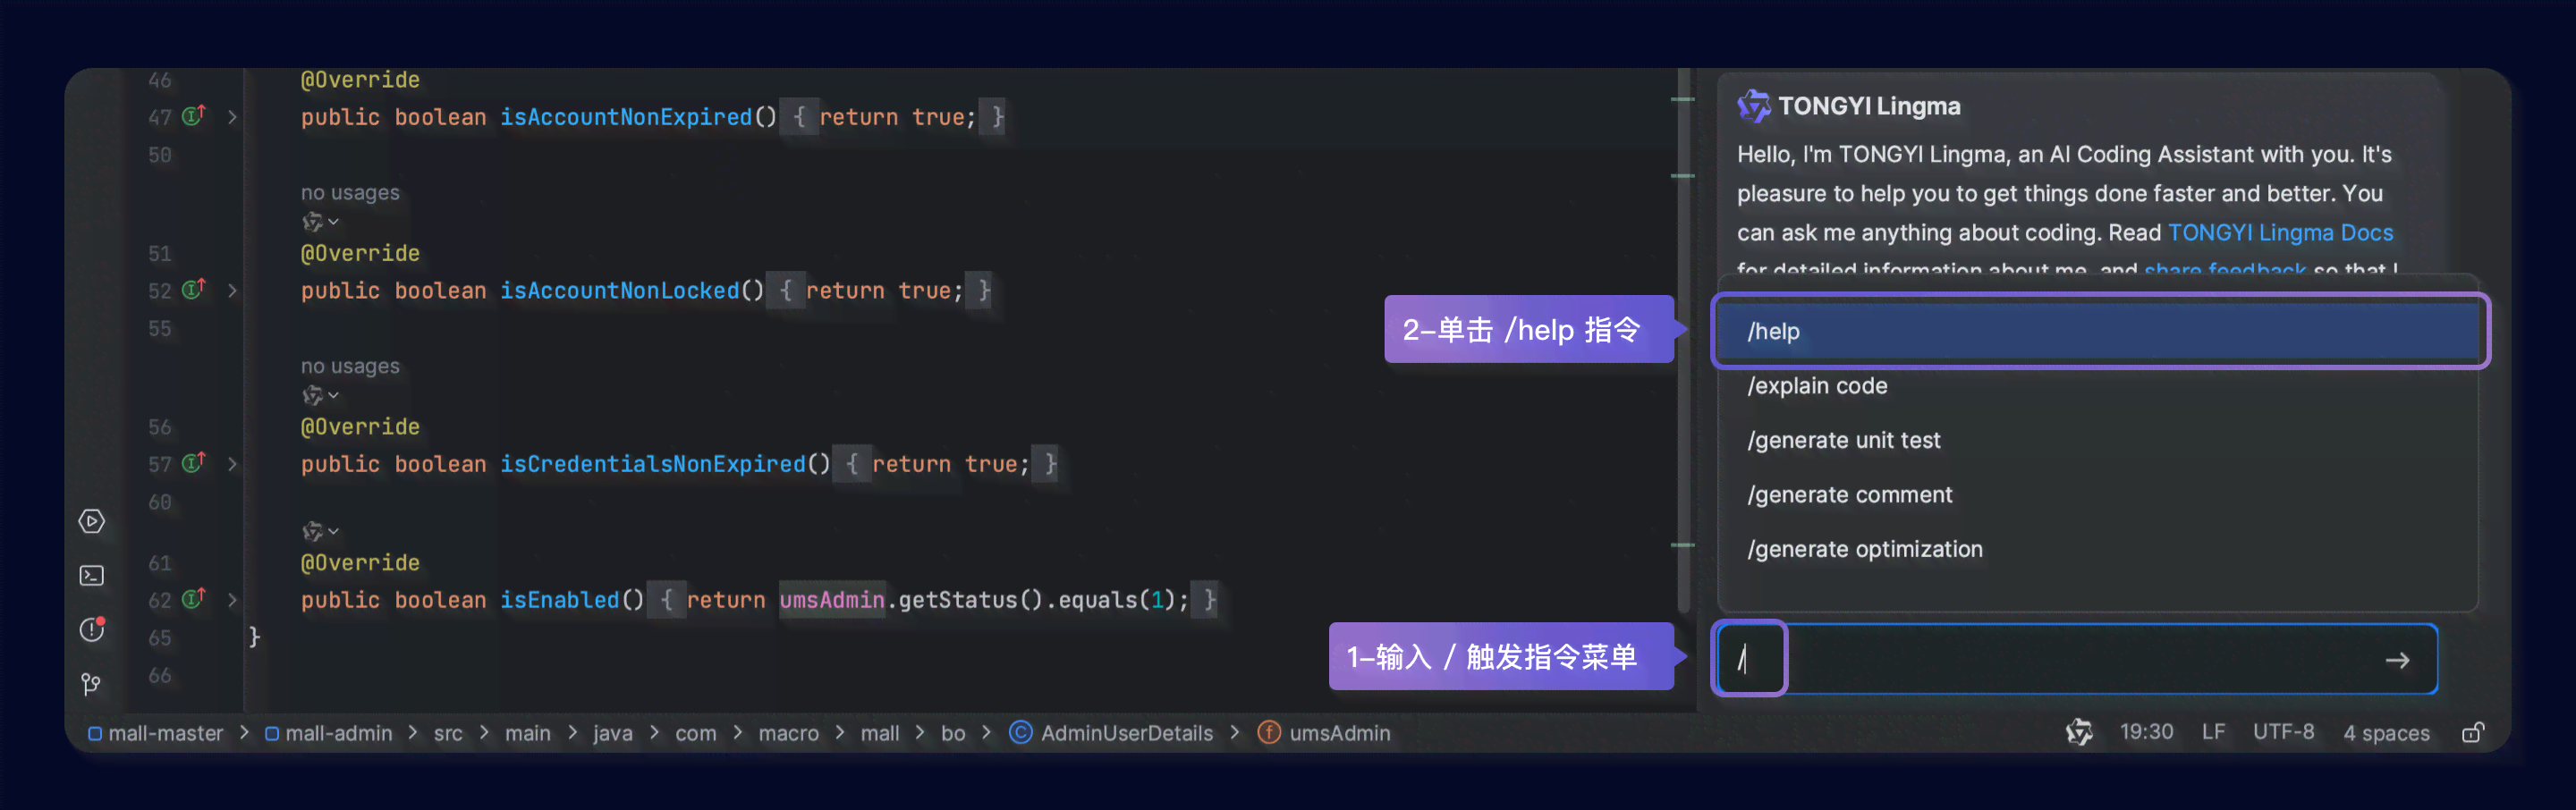Send the chat message with arrow button

coord(2397,660)
